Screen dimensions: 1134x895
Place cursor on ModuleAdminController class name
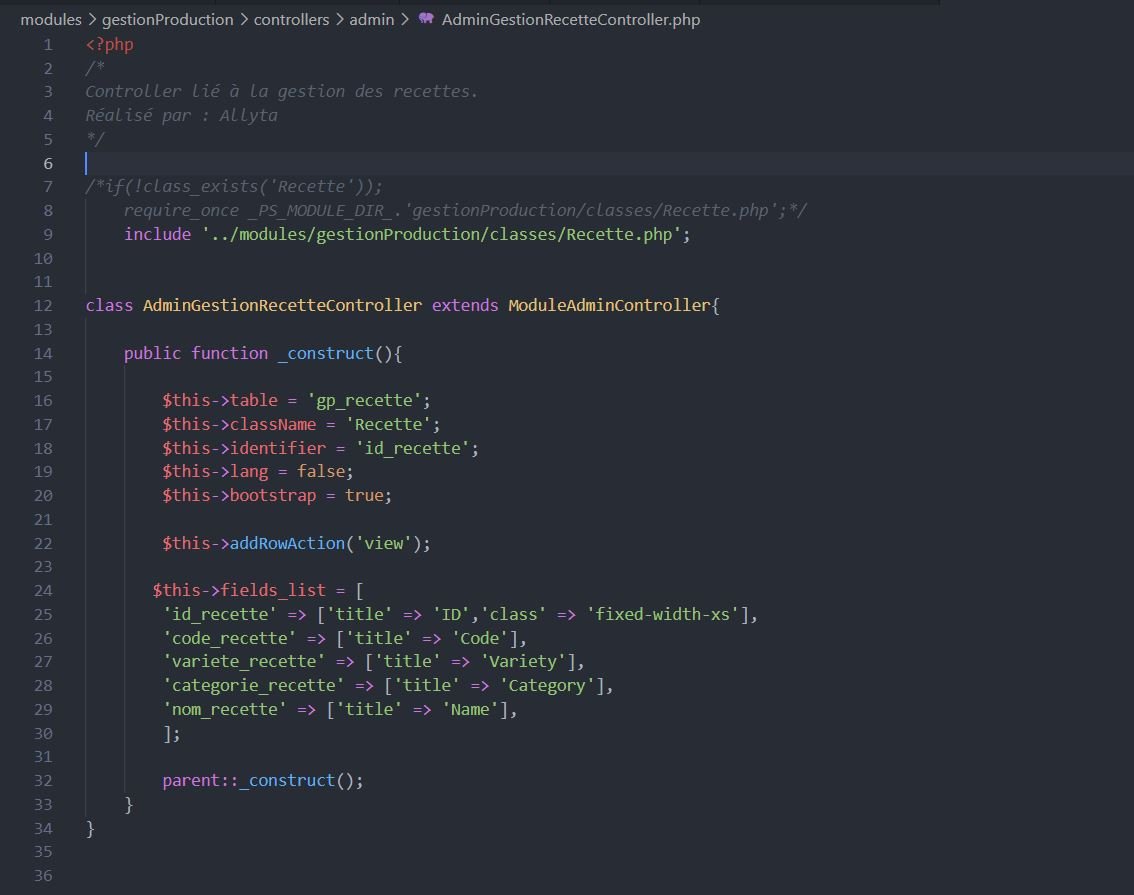point(609,305)
